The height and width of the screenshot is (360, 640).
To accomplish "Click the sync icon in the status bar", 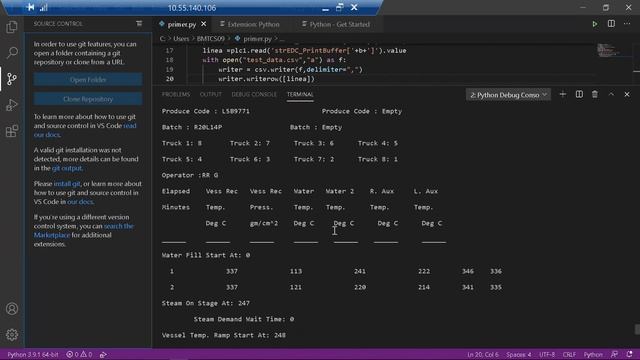I will click(x=103, y=354).
